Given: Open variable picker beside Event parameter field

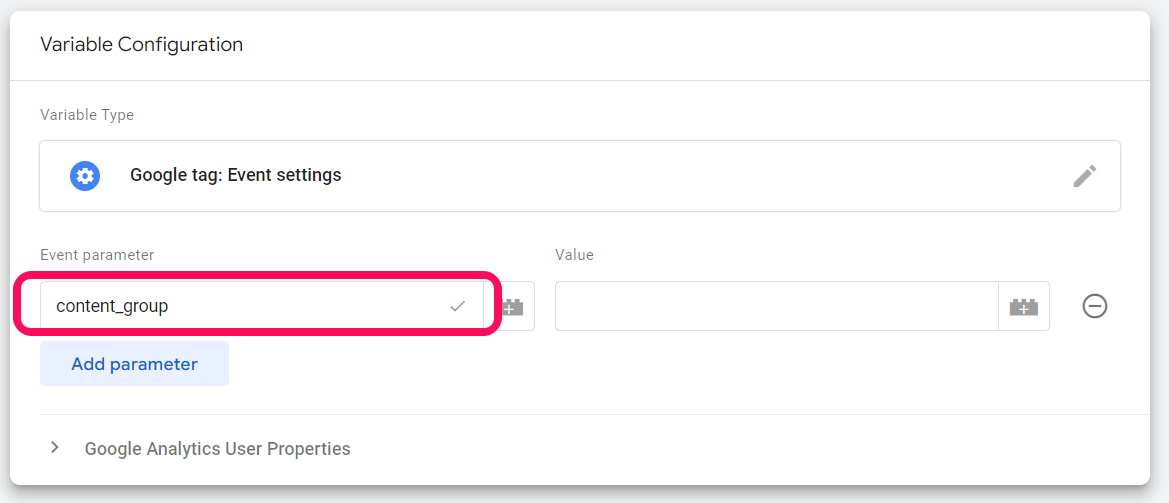Looking at the screenshot, I should click(513, 307).
